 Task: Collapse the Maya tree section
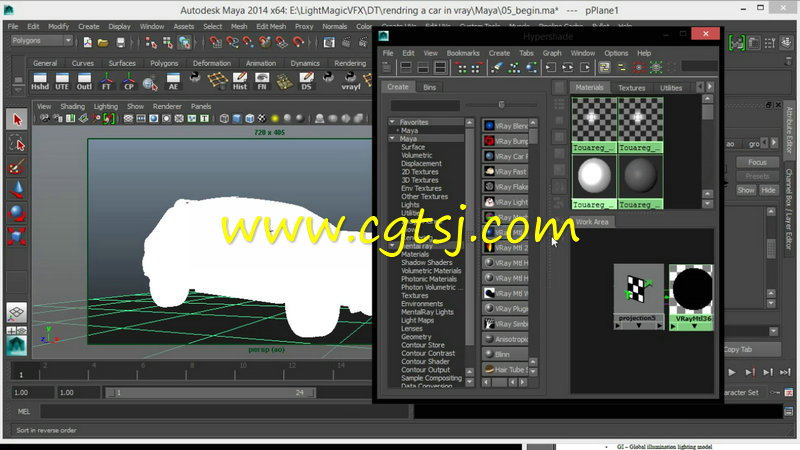coord(392,138)
